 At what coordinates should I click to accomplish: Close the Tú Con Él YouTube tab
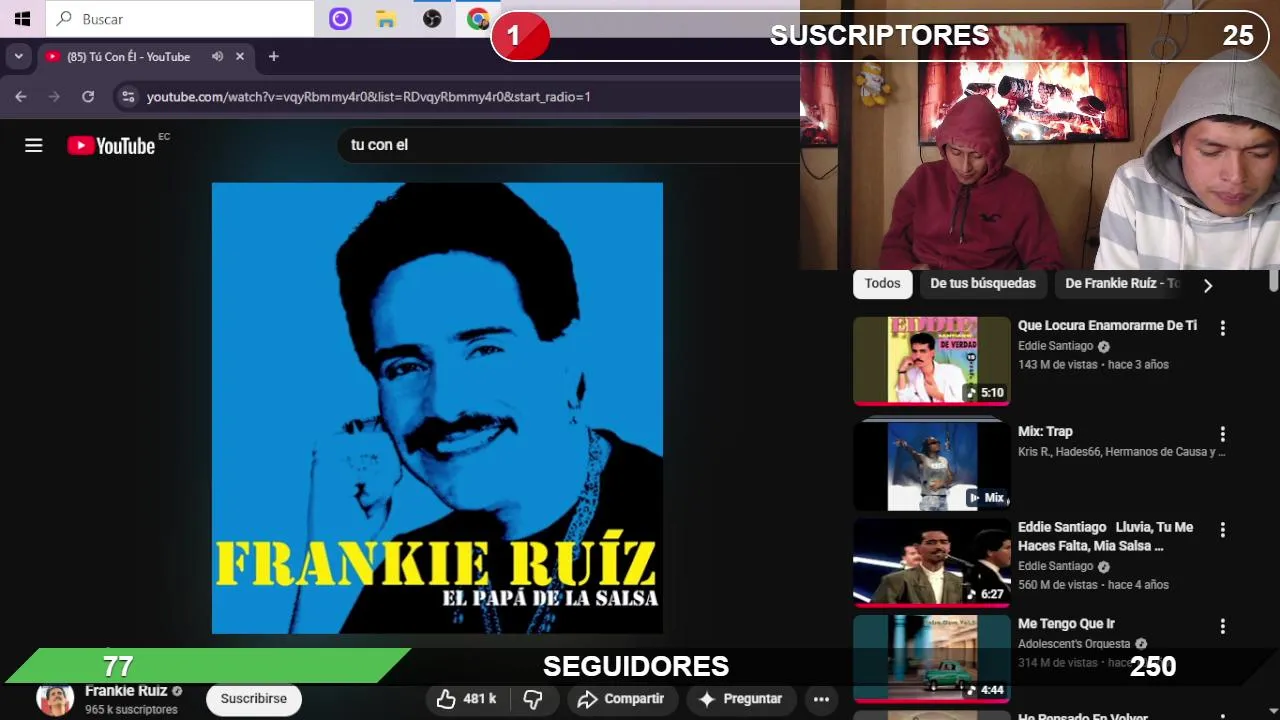tap(240, 57)
